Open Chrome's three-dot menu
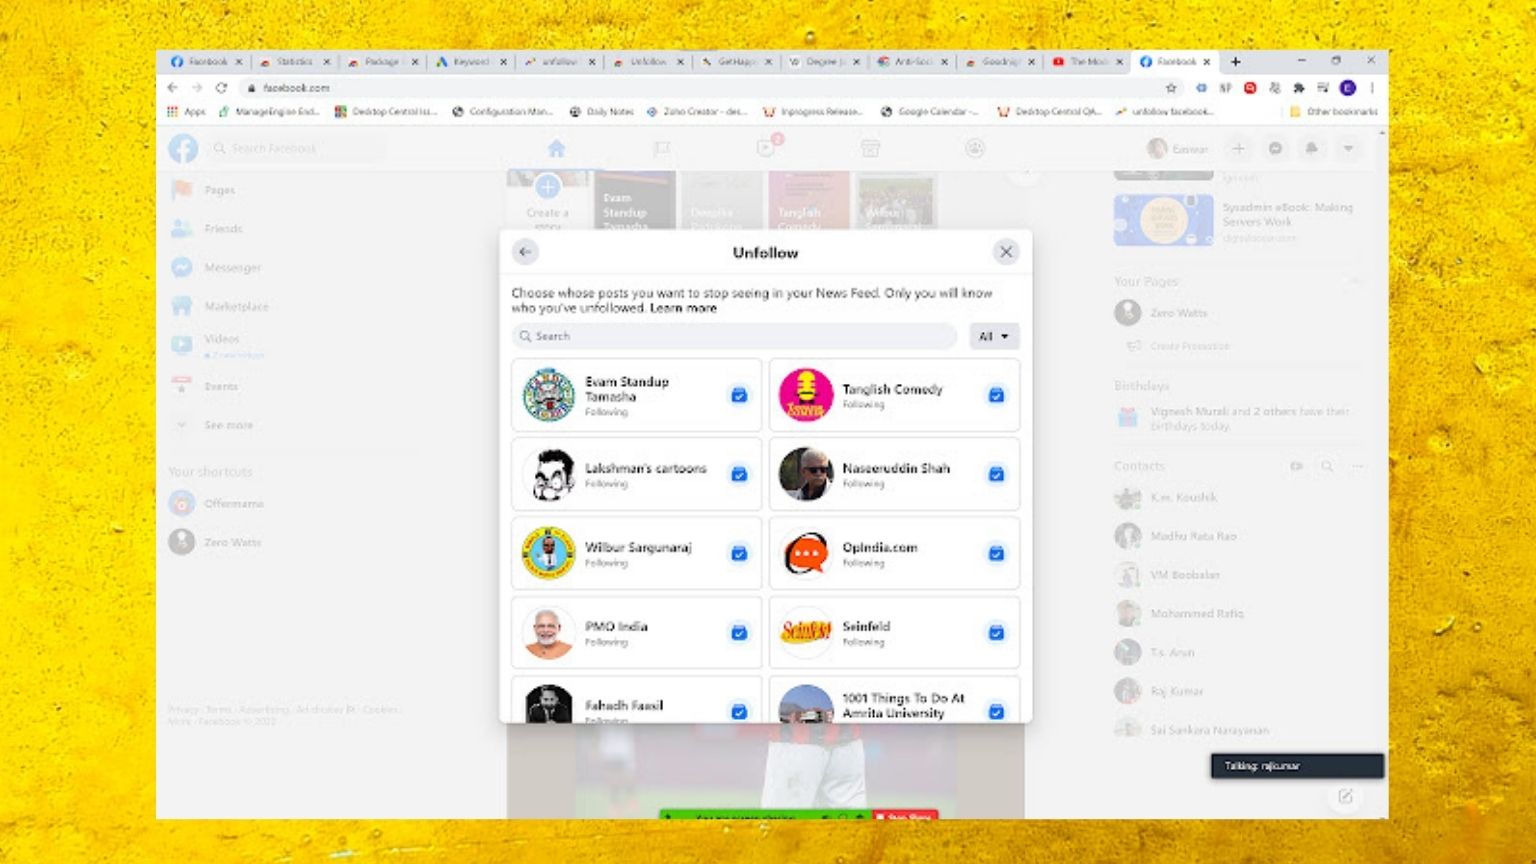Image resolution: width=1536 pixels, height=864 pixels. [1372, 88]
